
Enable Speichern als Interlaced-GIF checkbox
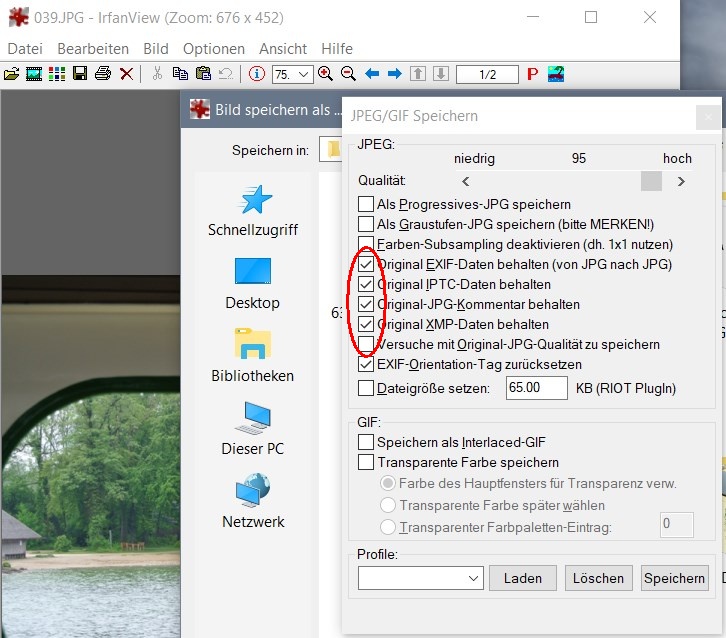pyautogui.click(x=366, y=442)
